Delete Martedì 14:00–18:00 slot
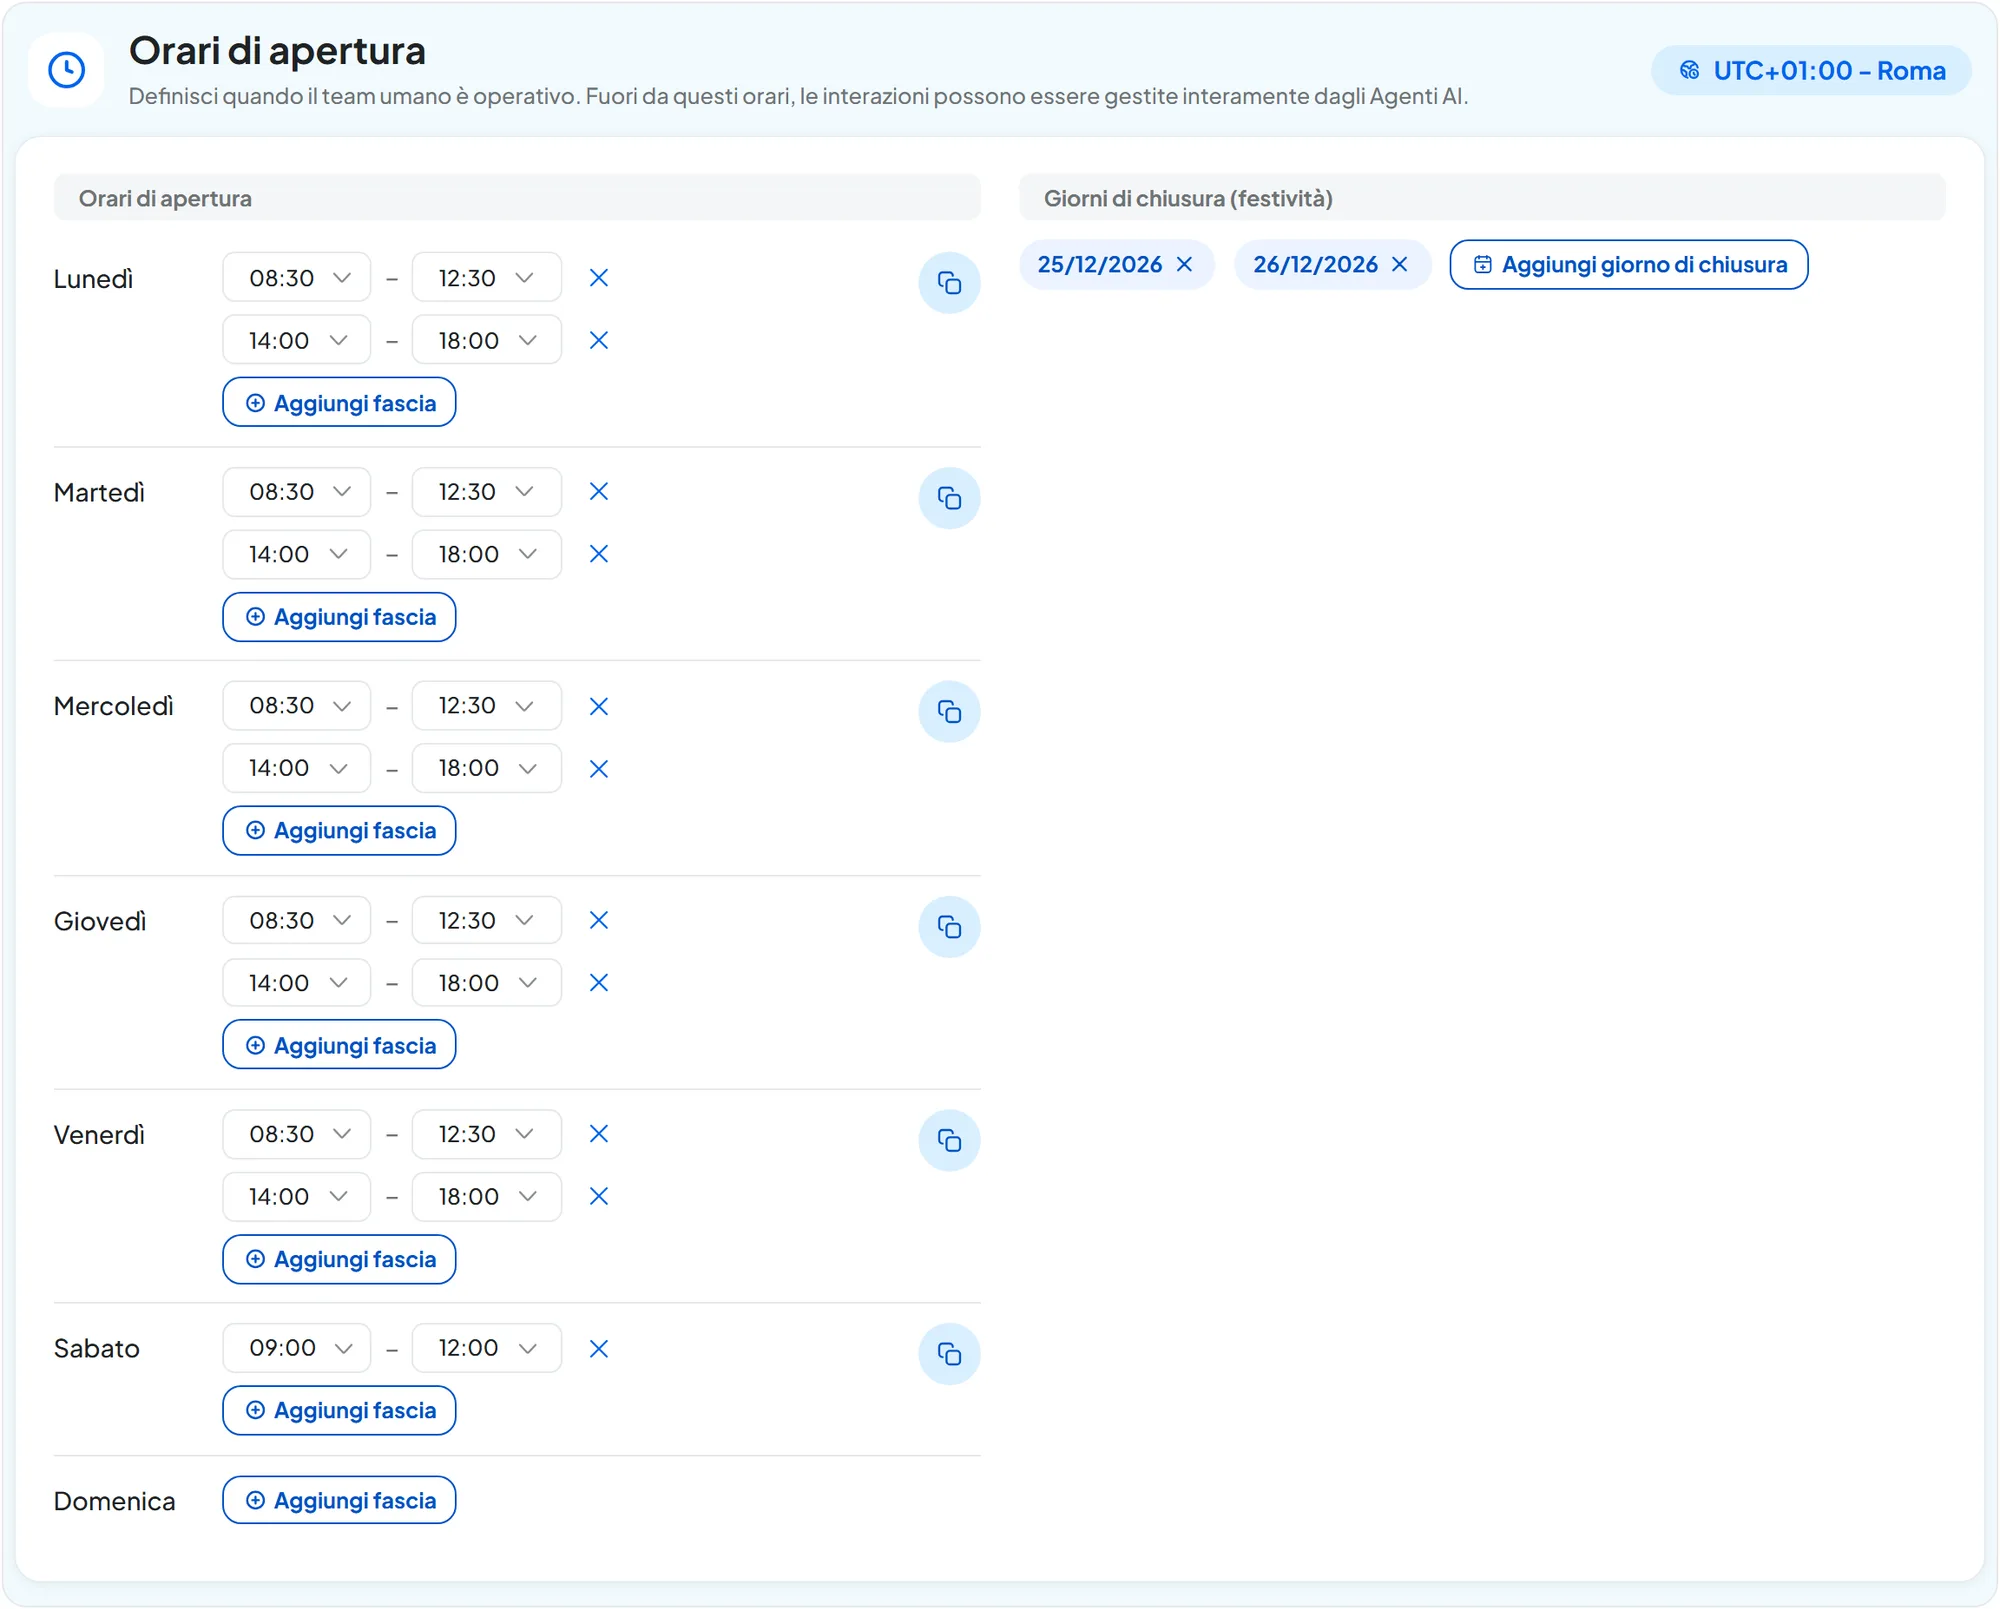The width and height of the screenshot is (2000, 1609). tap(599, 554)
